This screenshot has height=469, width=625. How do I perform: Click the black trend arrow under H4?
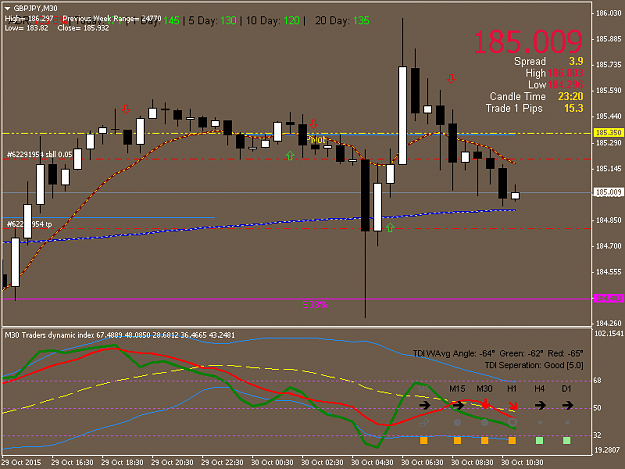(540, 405)
